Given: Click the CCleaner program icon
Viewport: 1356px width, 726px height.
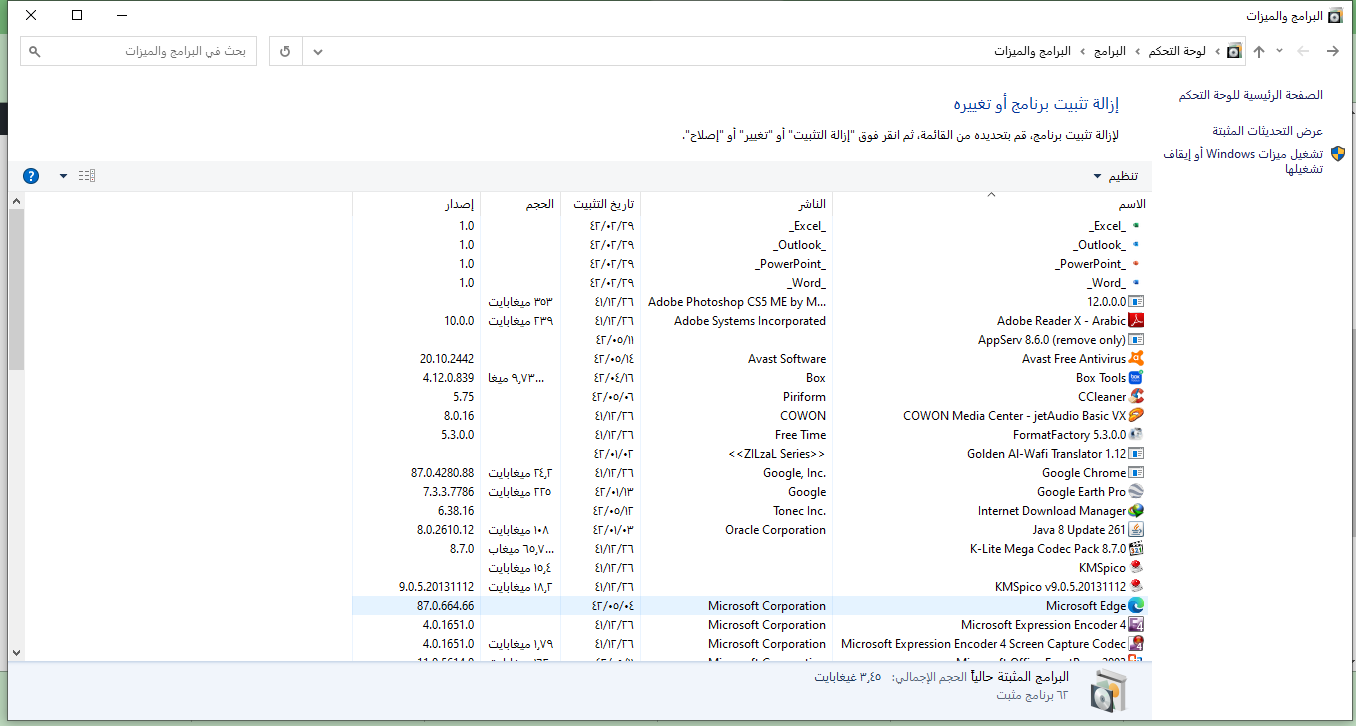Looking at the screenshot, I should click(1136, 397).
